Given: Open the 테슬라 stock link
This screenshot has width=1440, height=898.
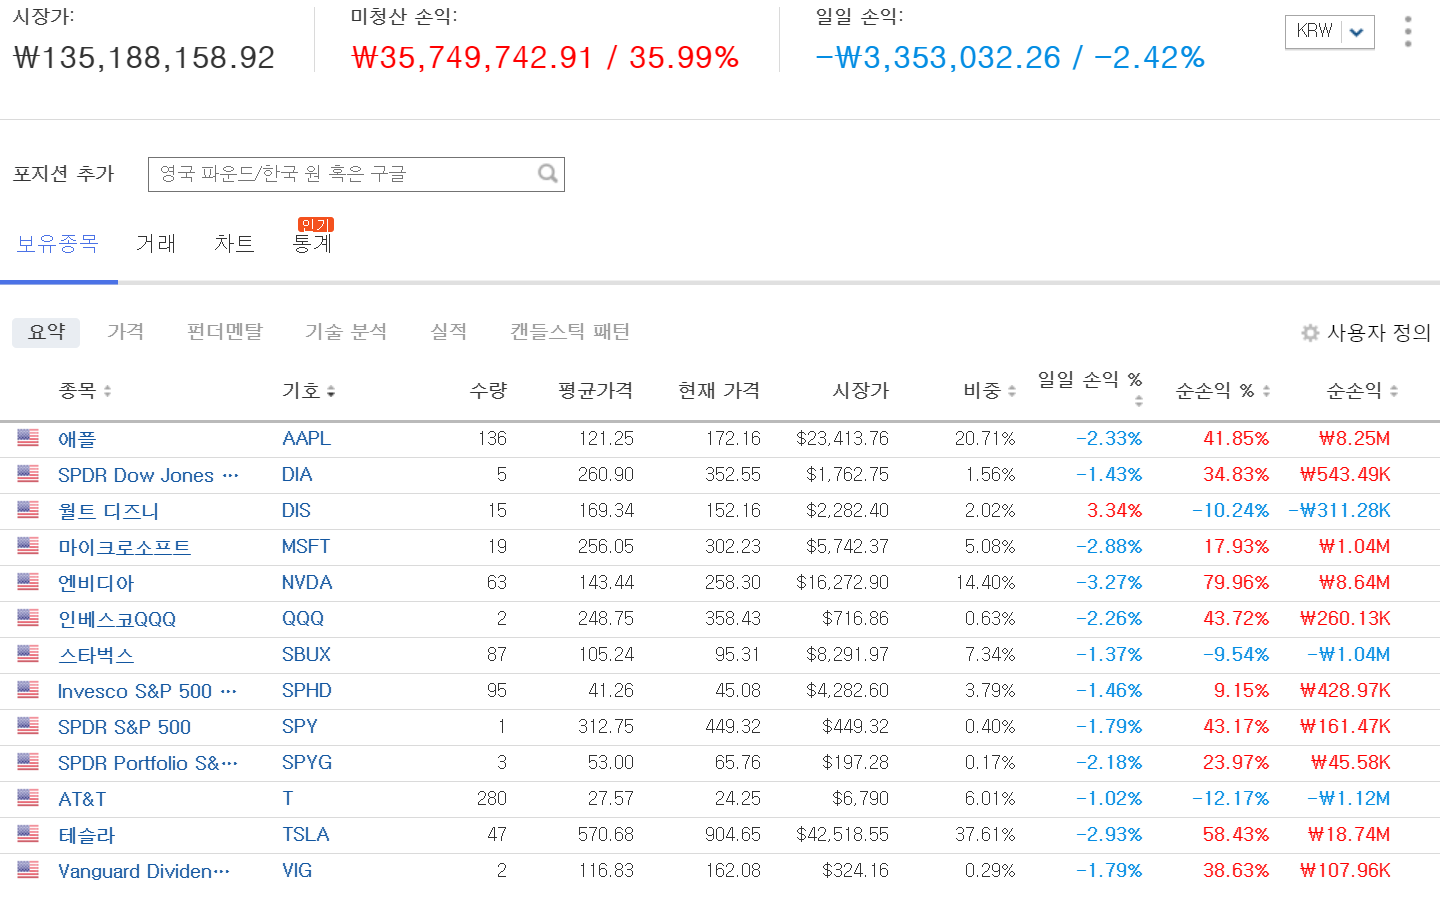Looking at the screenshot, I should coord(86,835).
